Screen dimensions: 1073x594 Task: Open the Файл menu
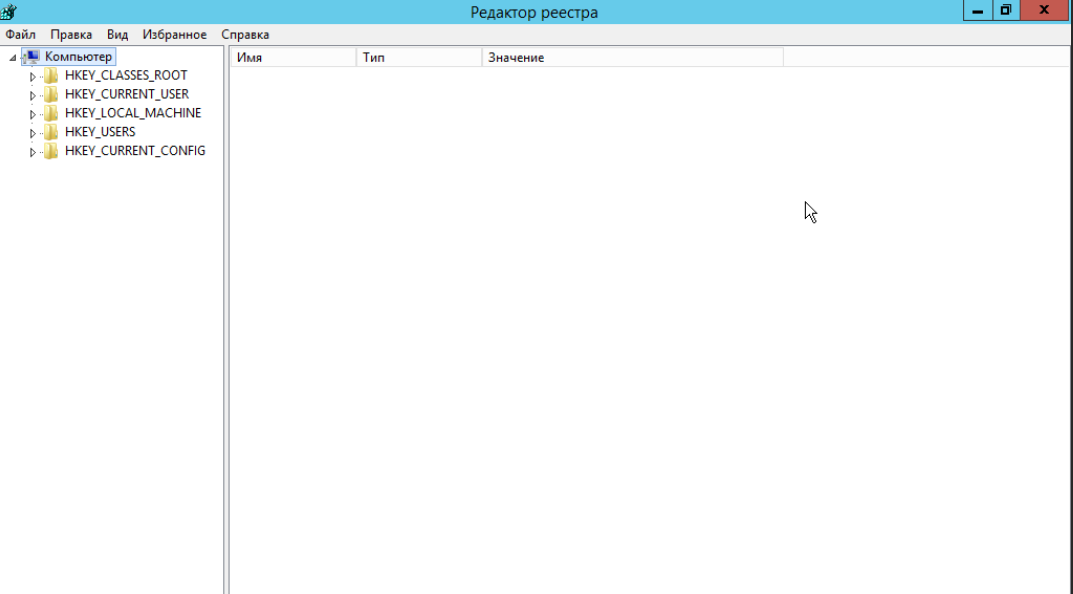20,35
